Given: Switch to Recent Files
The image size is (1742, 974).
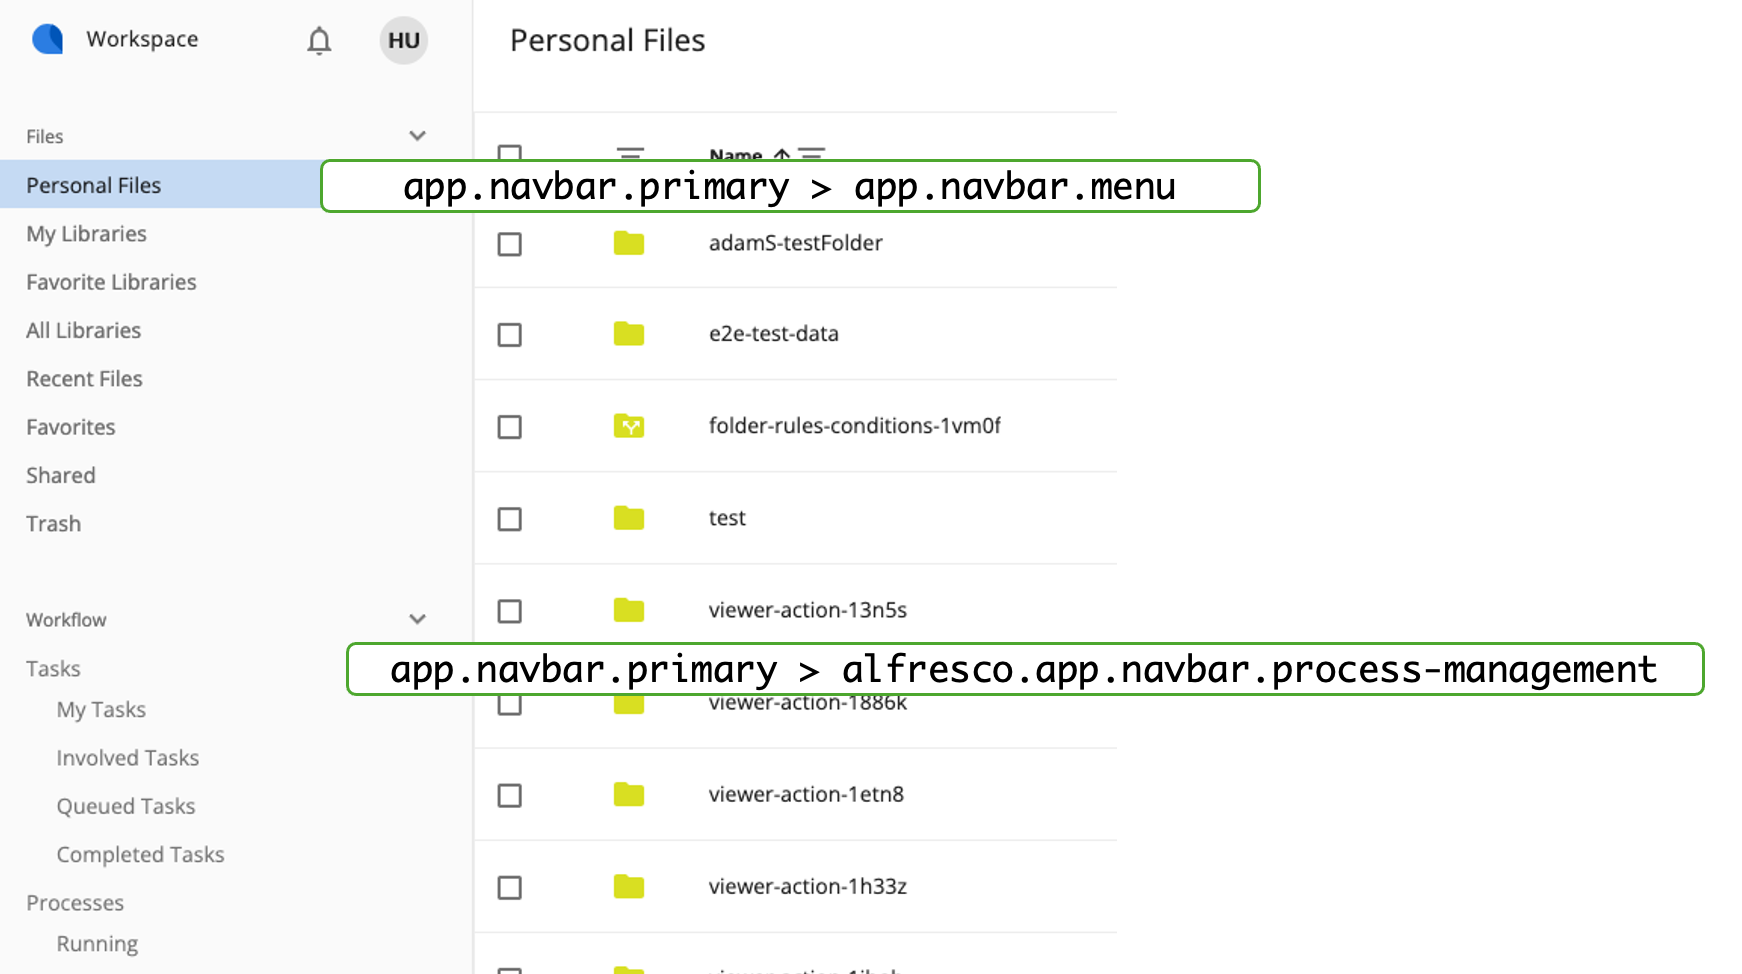Looking at the screenshot, I should [x=84, y=378].
